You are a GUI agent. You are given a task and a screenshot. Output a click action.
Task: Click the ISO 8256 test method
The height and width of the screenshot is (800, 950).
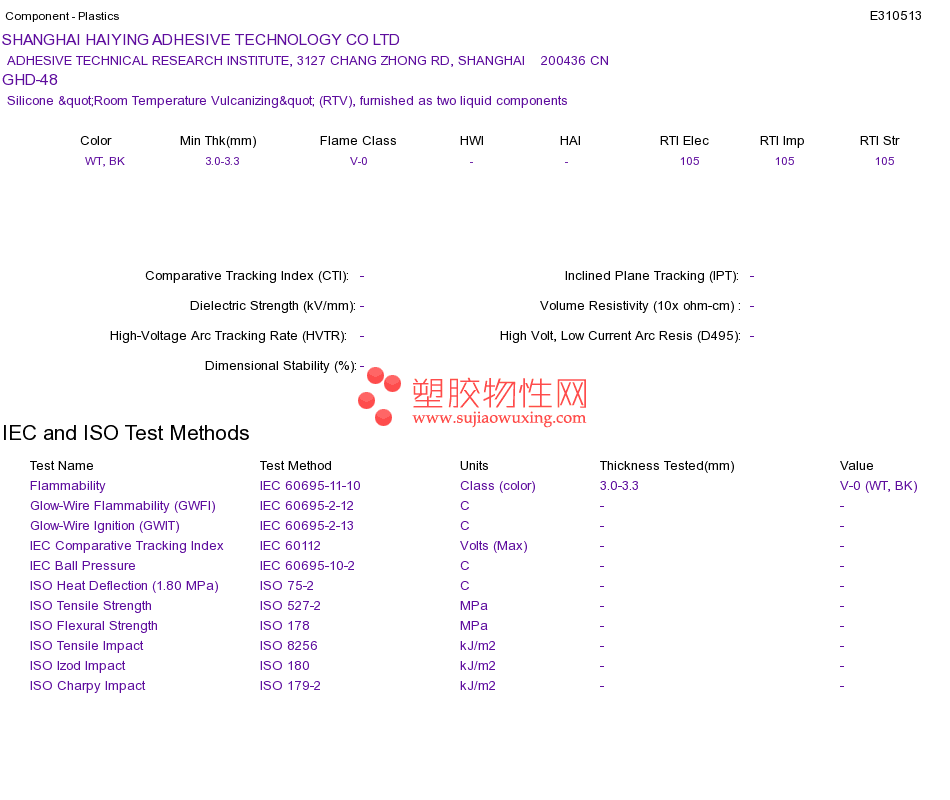click(288, 645)
